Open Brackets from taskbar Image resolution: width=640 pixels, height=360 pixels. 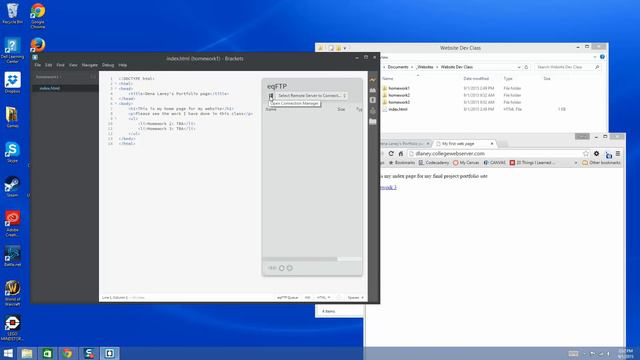[x=109, y=353]
